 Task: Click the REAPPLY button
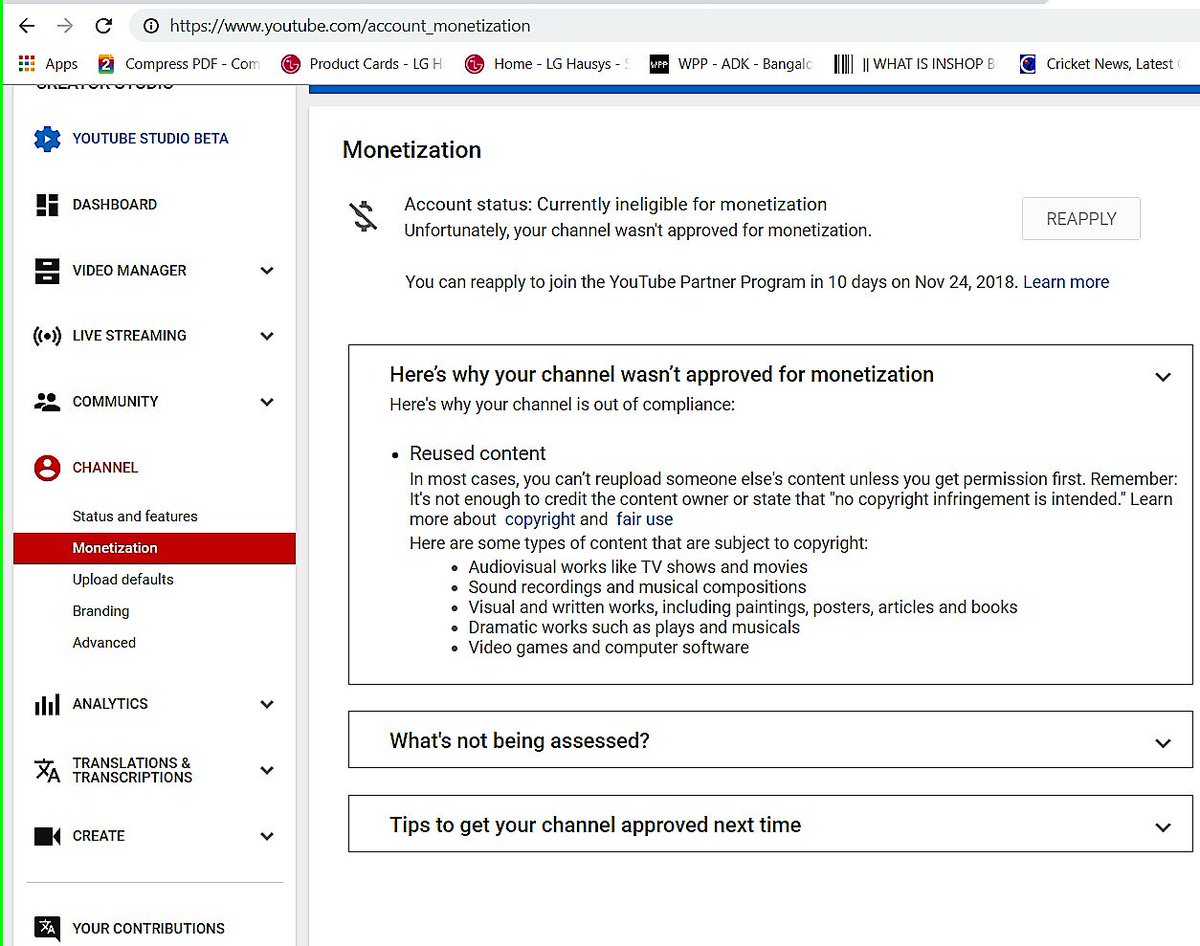click(1081, 218)
